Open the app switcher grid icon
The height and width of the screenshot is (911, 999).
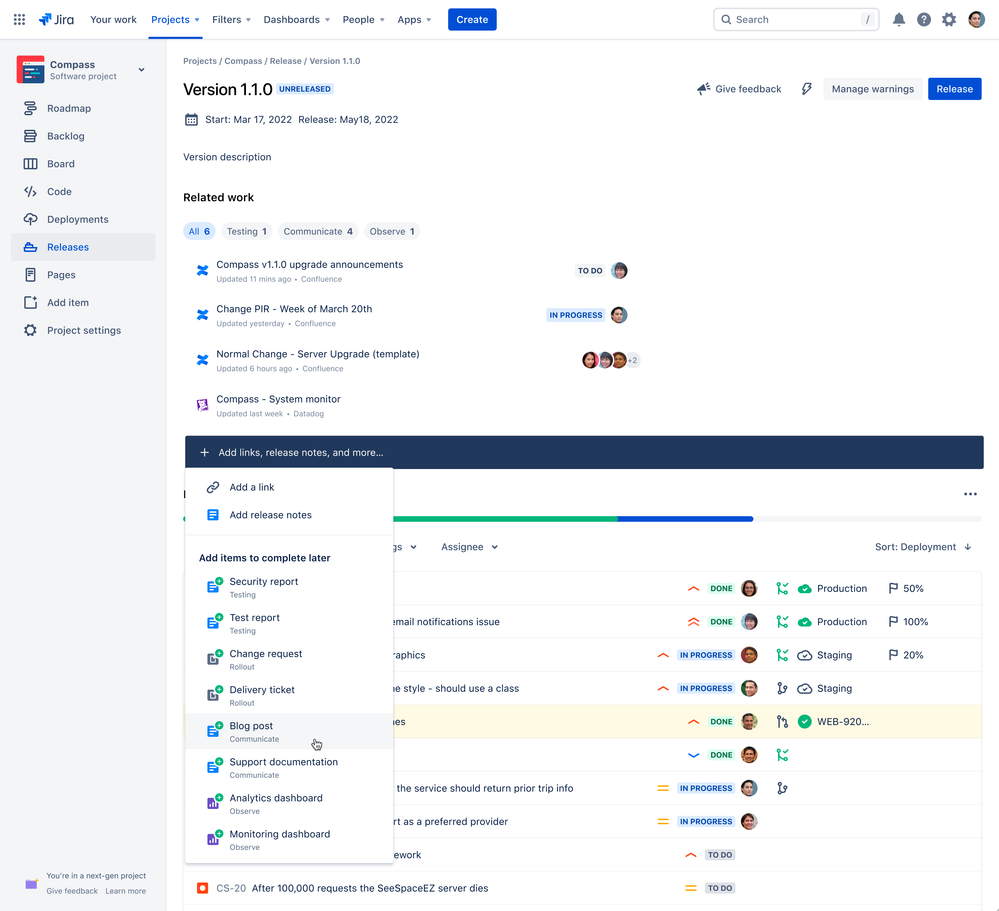point(19,19)
